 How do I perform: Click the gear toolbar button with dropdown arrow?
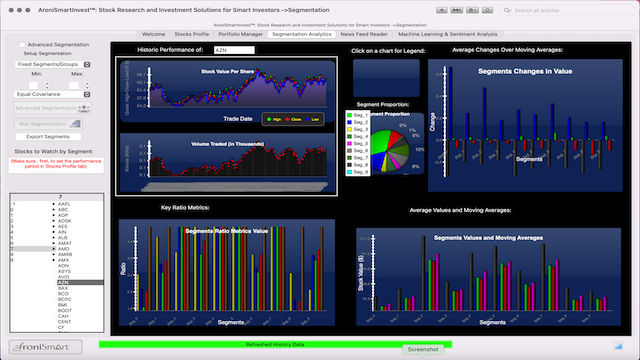pyautogui.click(x=472, y=10)
